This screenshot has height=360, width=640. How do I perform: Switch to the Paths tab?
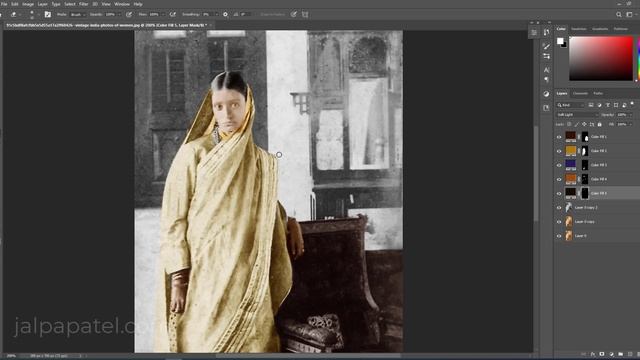598,93
